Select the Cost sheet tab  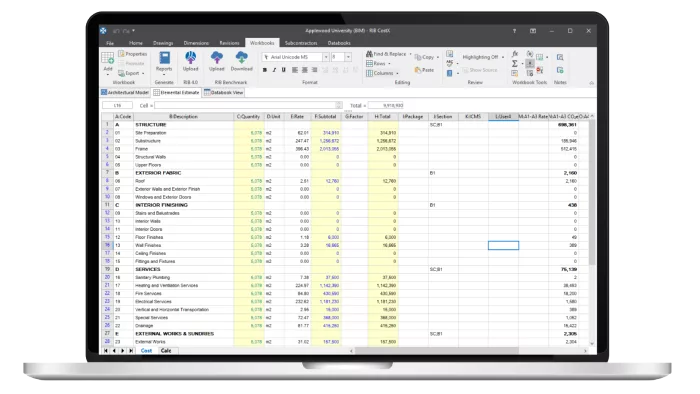click(x=146, y=351)
